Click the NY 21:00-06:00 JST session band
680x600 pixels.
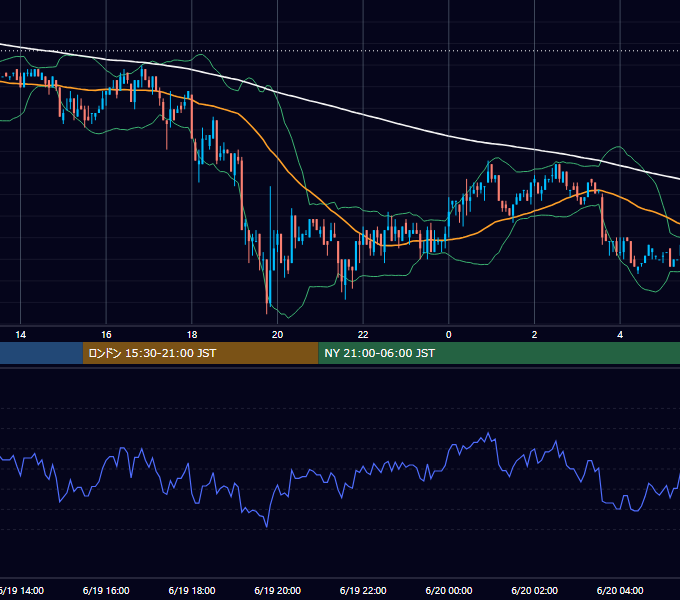point(499,353)
